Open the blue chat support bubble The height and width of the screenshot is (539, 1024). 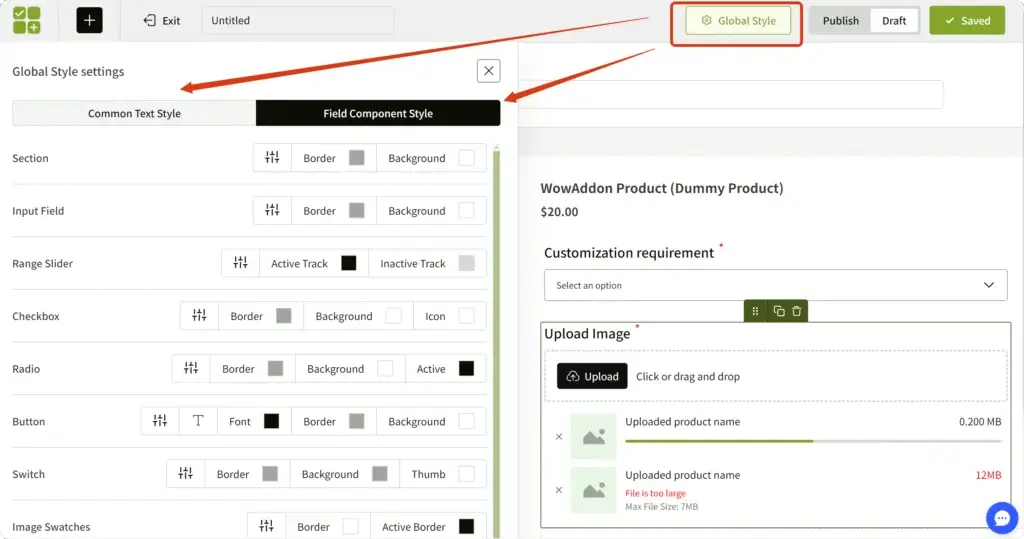pyautogui.click(x=1001, y=517)
